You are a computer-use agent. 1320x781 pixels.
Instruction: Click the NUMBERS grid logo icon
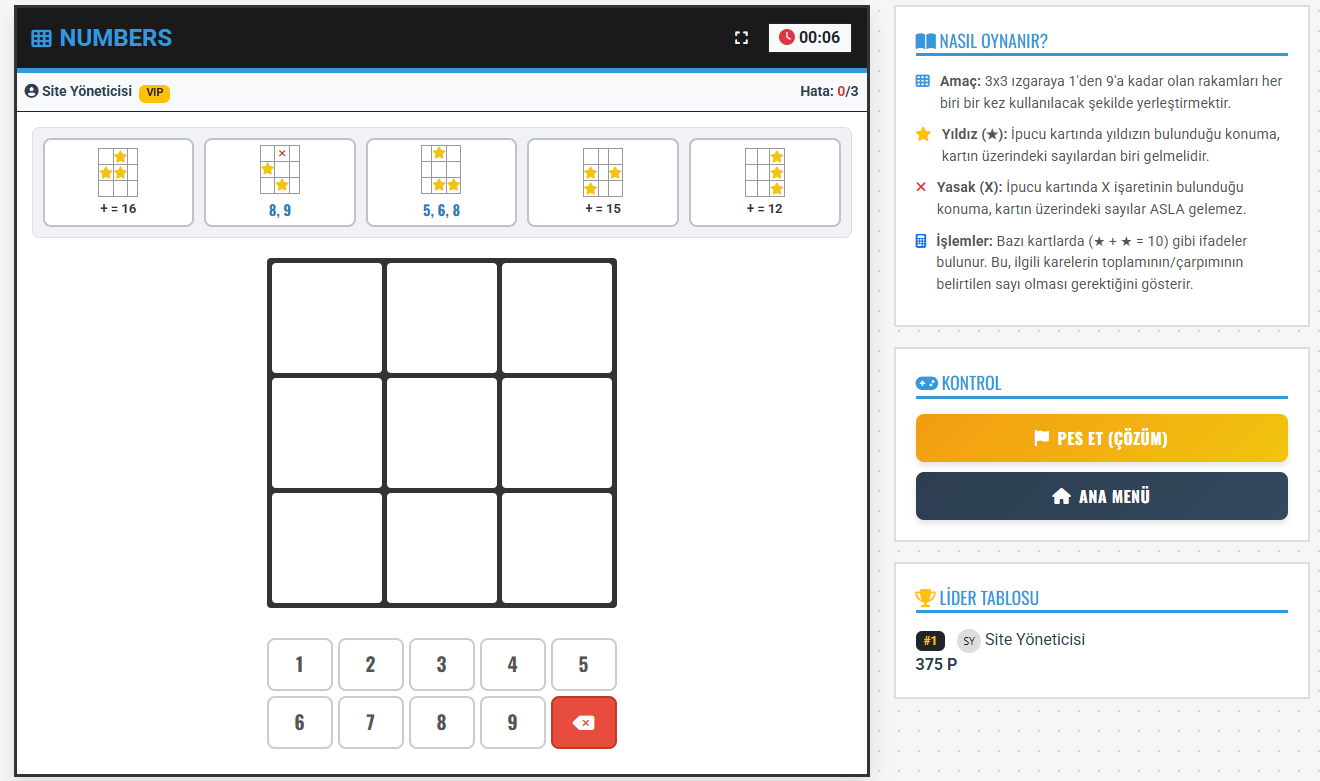[41, 39]
